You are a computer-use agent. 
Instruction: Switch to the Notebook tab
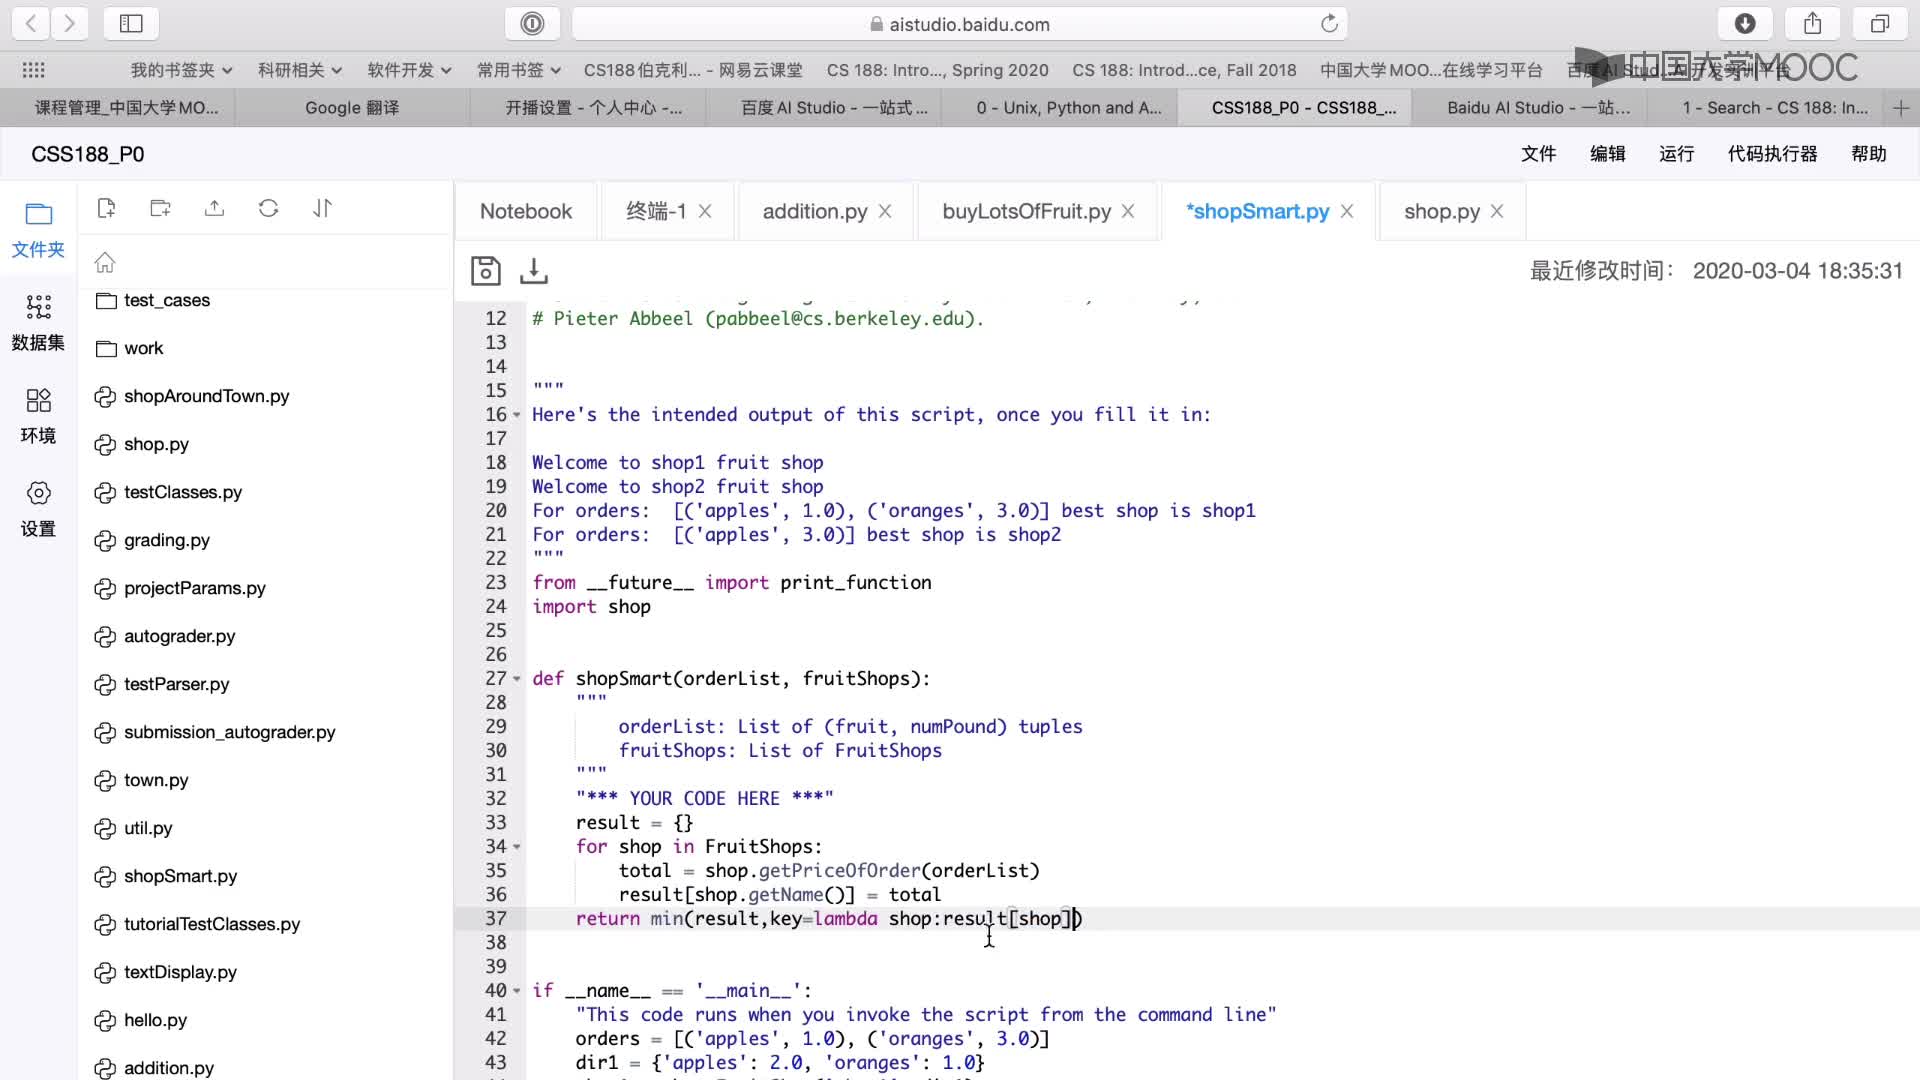[x=526, y=211]
